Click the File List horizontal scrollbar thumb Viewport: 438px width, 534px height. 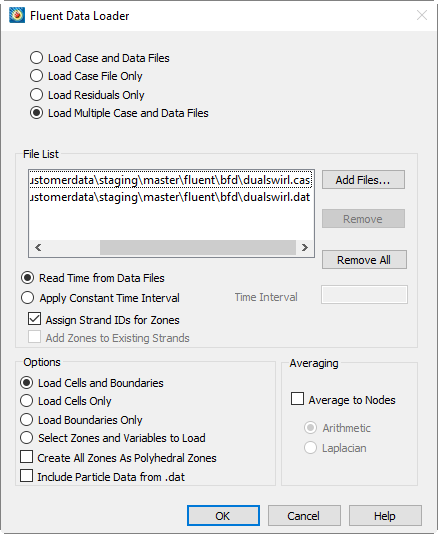198,248
